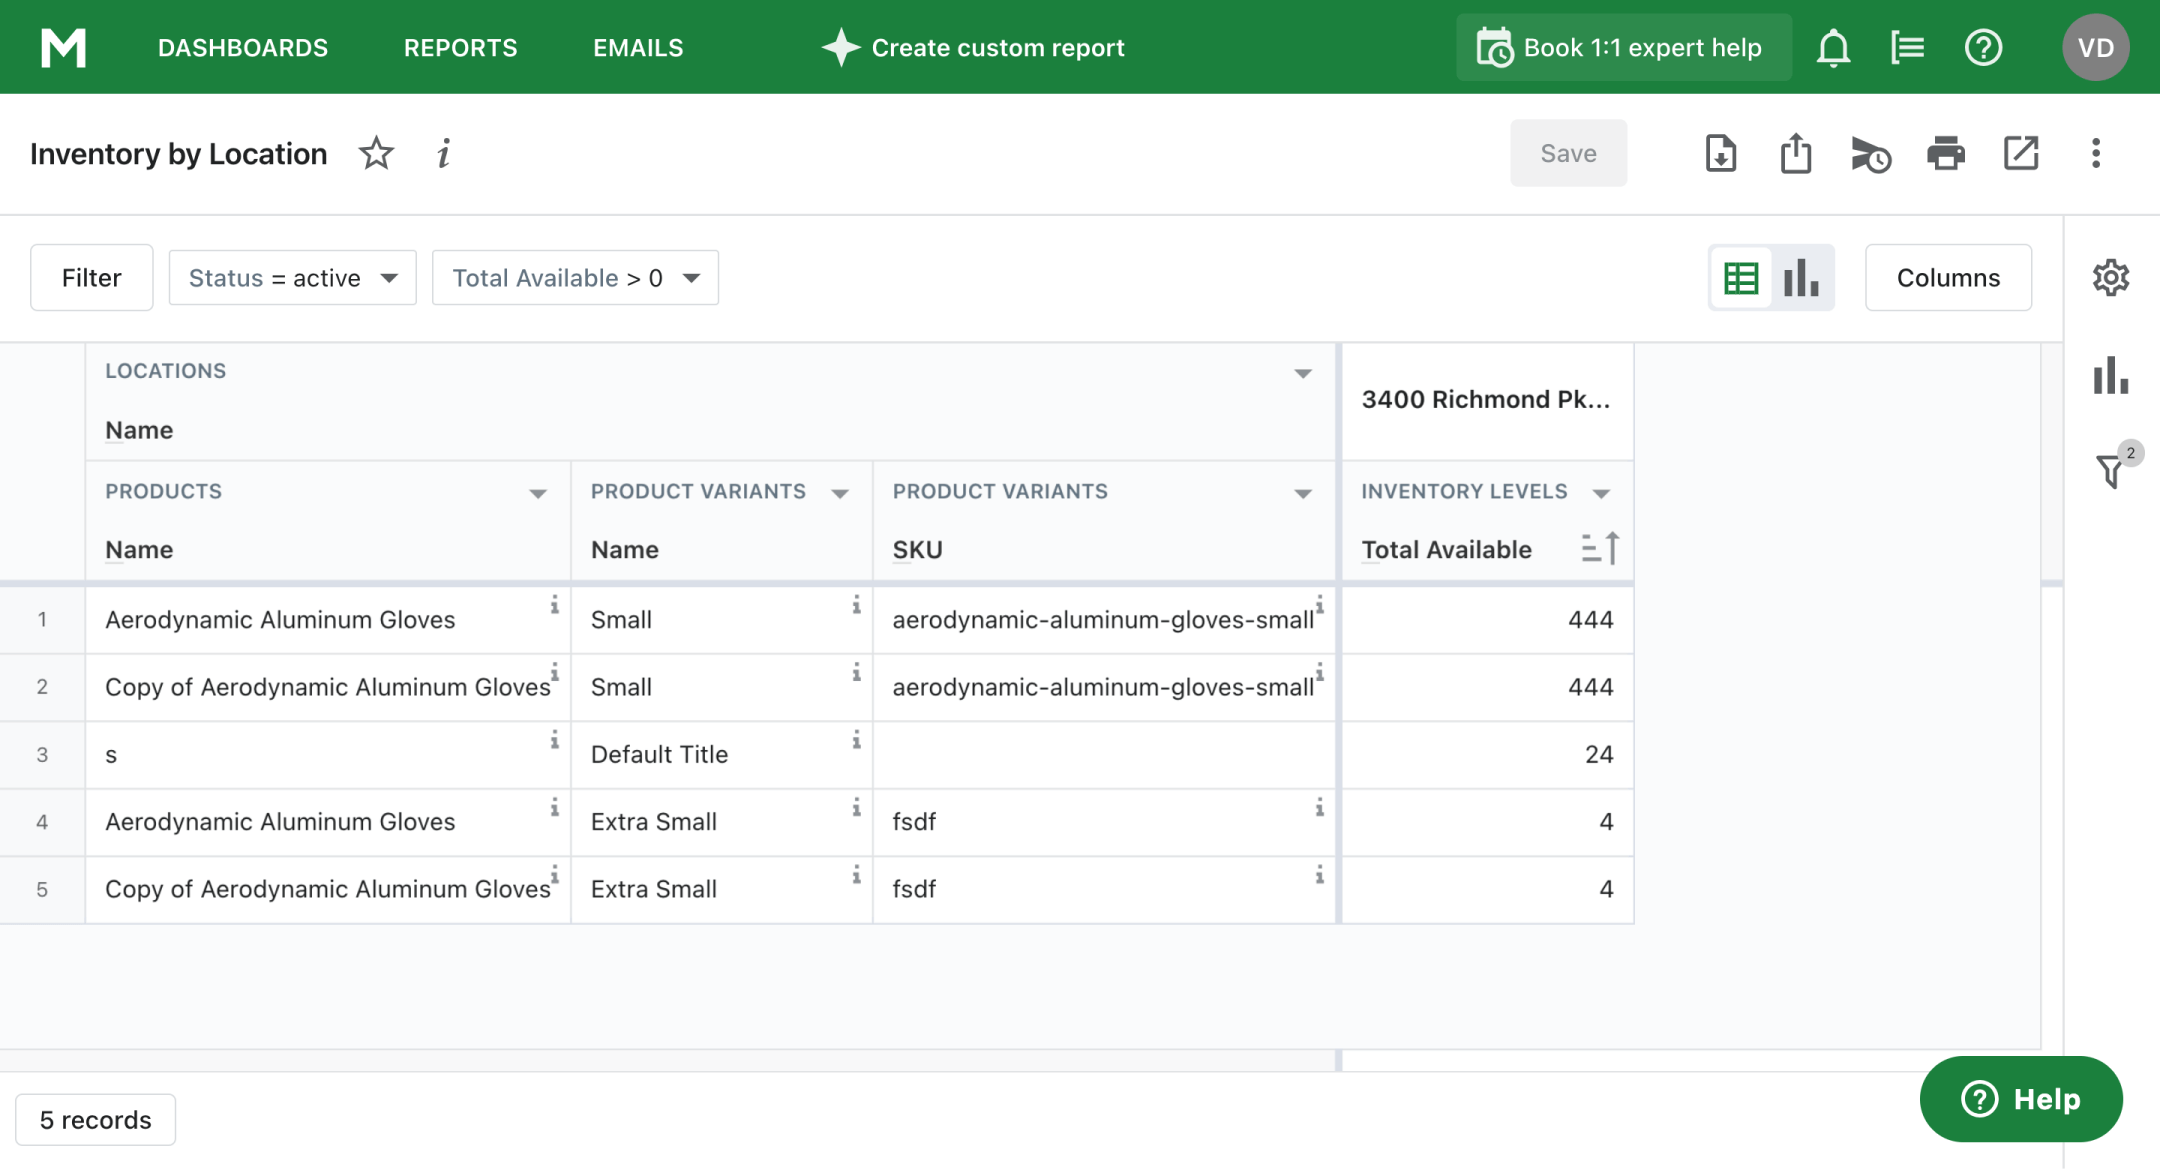The image size is (2160, 1169).
Task: Click the report info italic icon
Action: tap(444, 153)
